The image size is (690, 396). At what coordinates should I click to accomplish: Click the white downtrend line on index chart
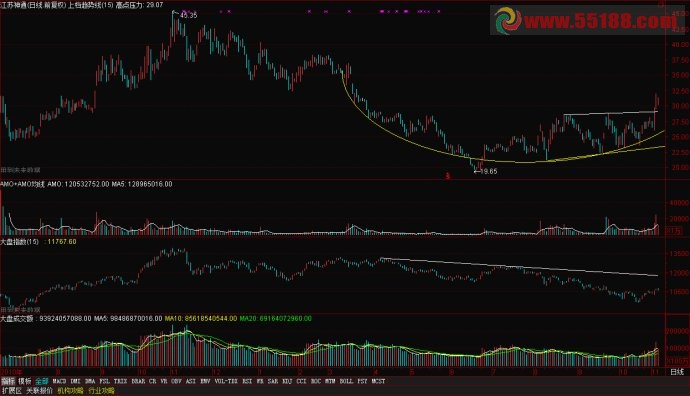(x=519, y=267)
